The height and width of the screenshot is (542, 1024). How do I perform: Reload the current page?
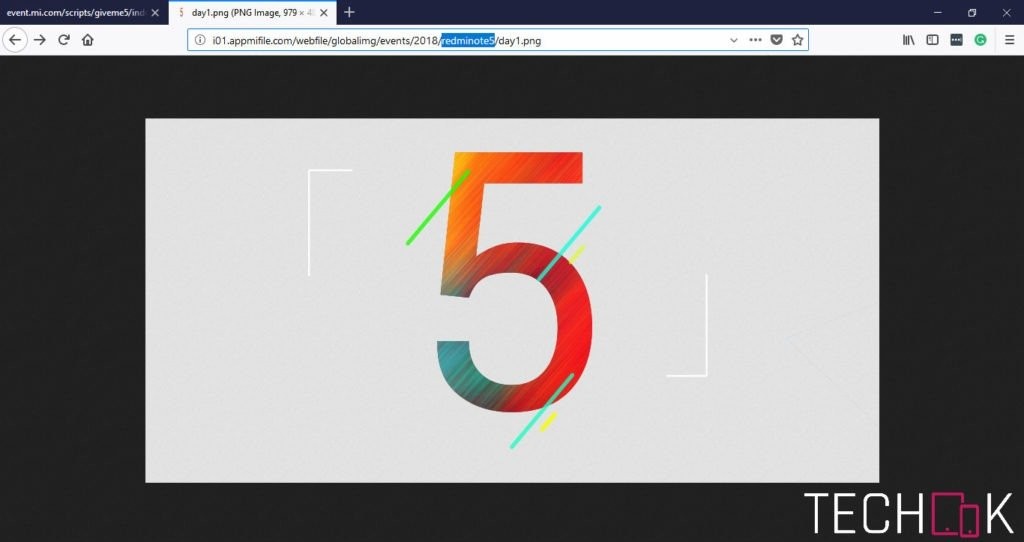click(x=64, y=40)
